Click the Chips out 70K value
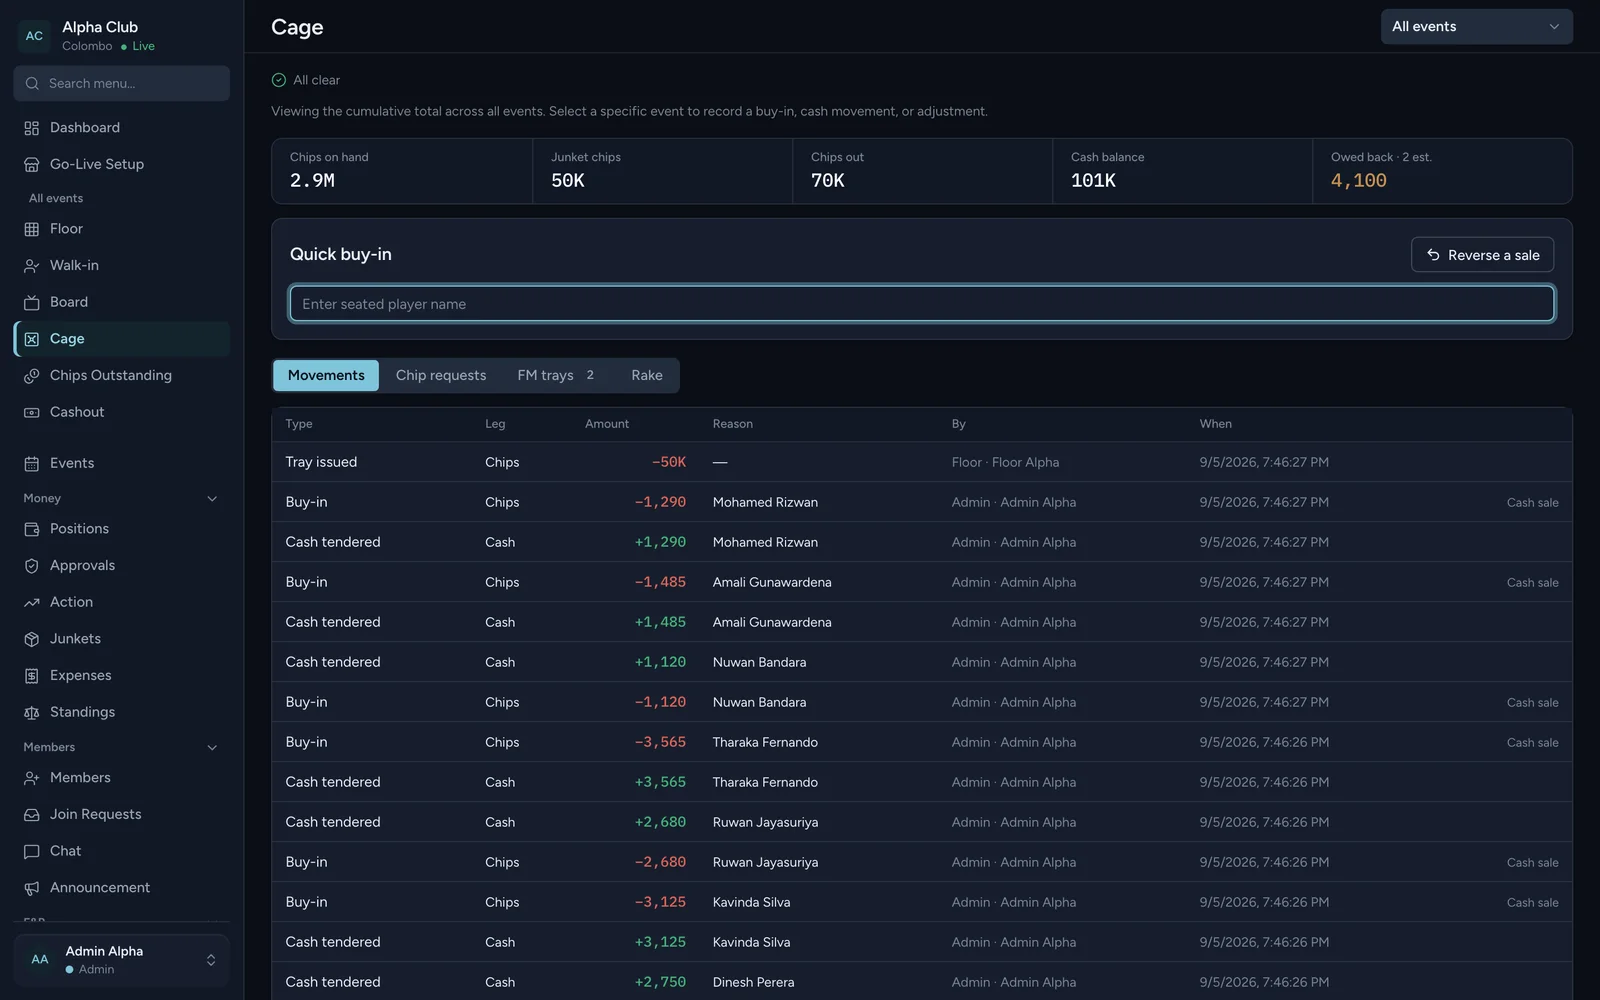 (x=827, y=181)
